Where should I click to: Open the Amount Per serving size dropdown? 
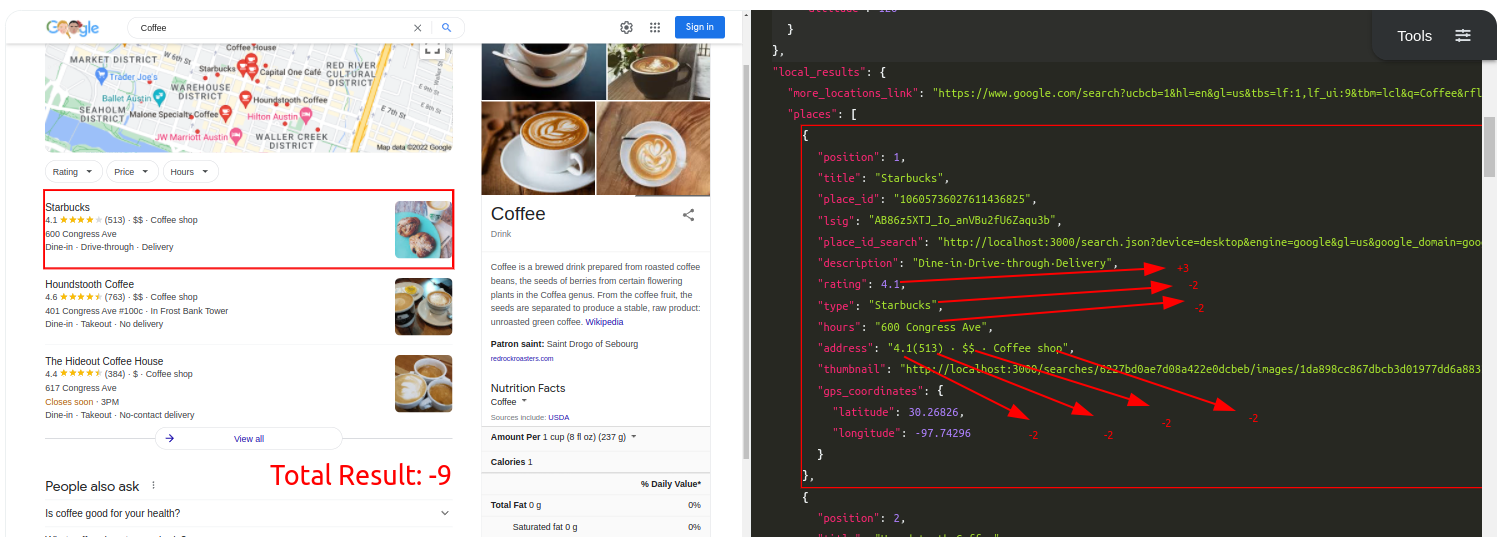(x=564, y=437)
